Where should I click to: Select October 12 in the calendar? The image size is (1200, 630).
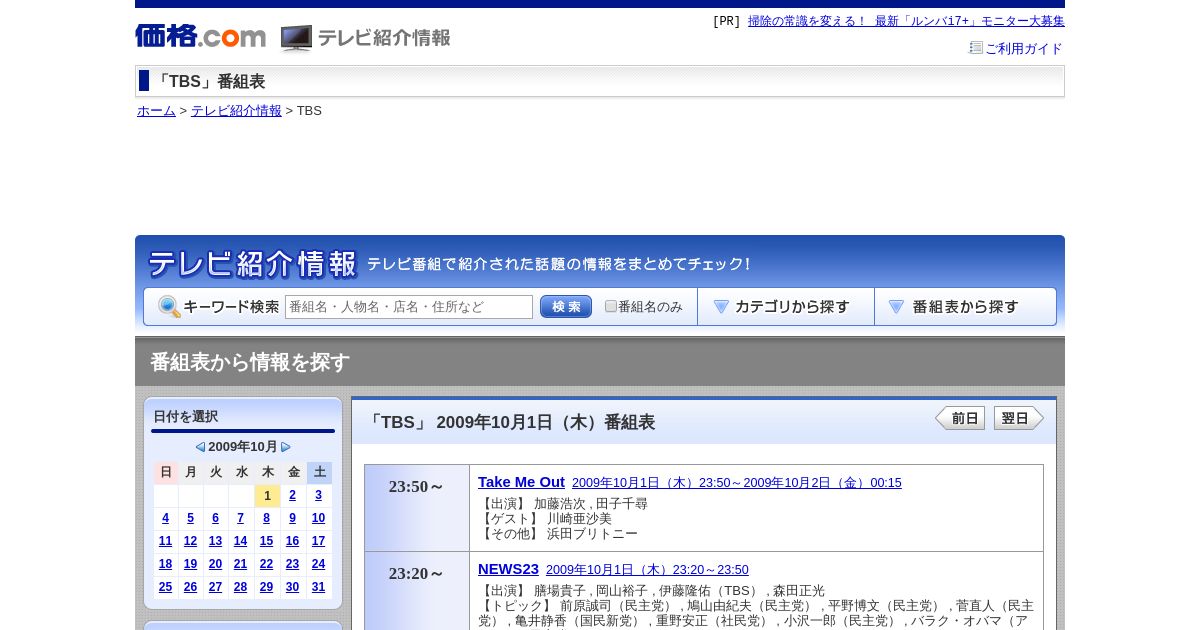pos(191,541)
